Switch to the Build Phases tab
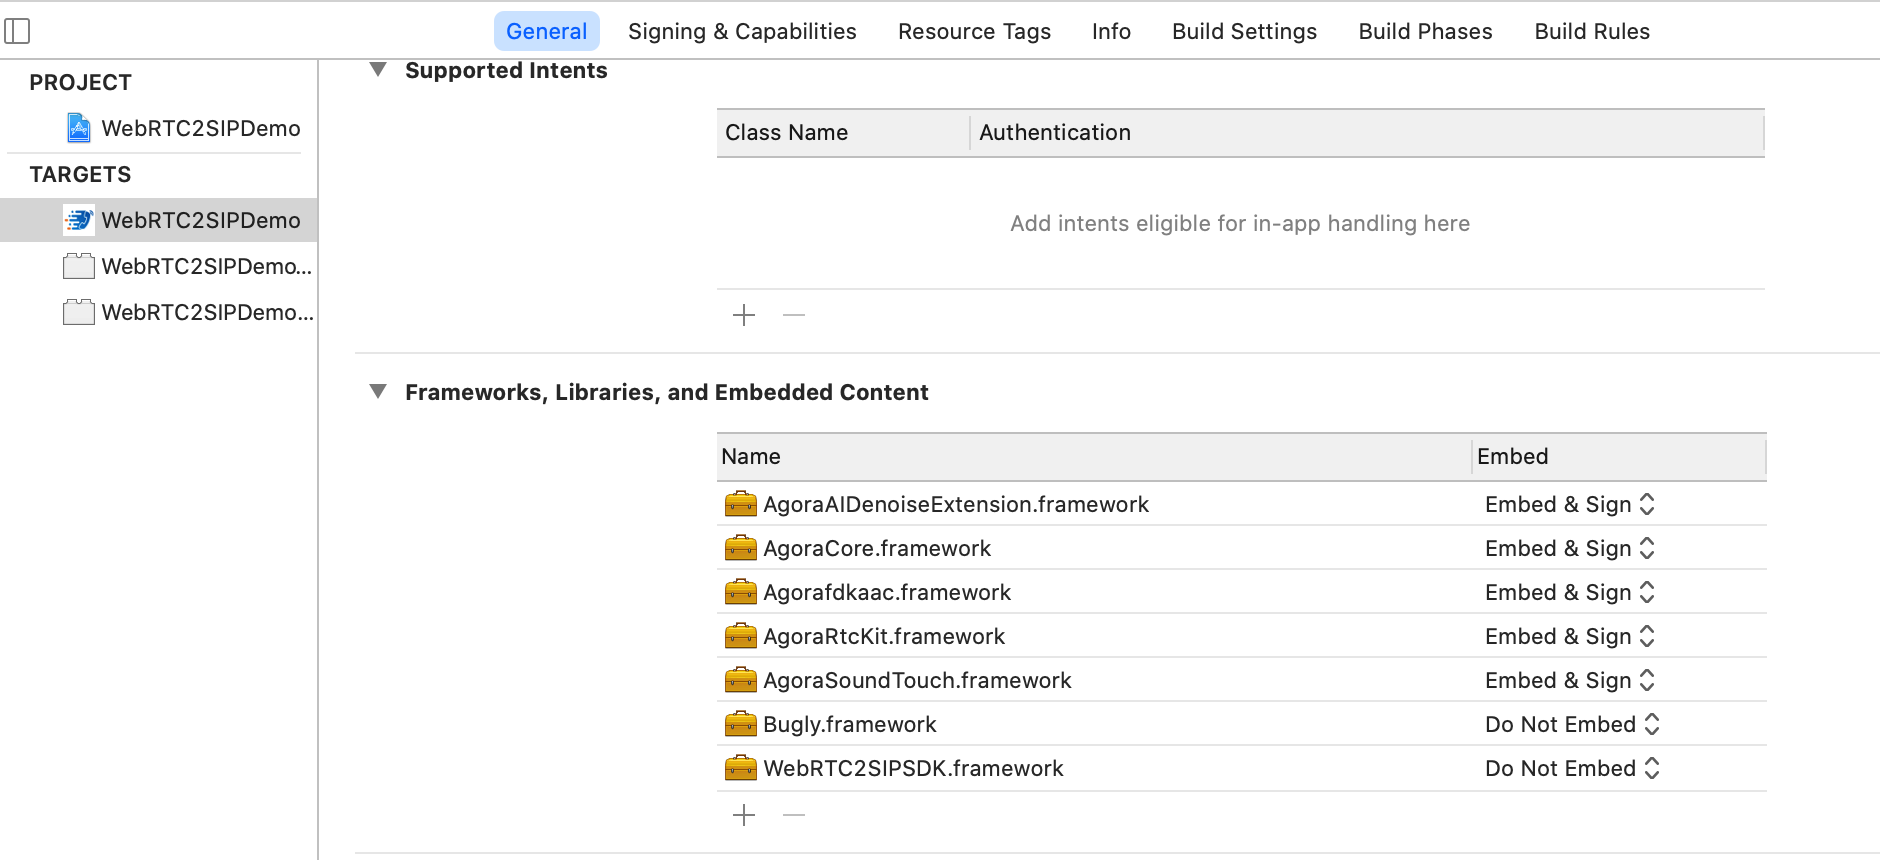 click(x=1425, y=31)
